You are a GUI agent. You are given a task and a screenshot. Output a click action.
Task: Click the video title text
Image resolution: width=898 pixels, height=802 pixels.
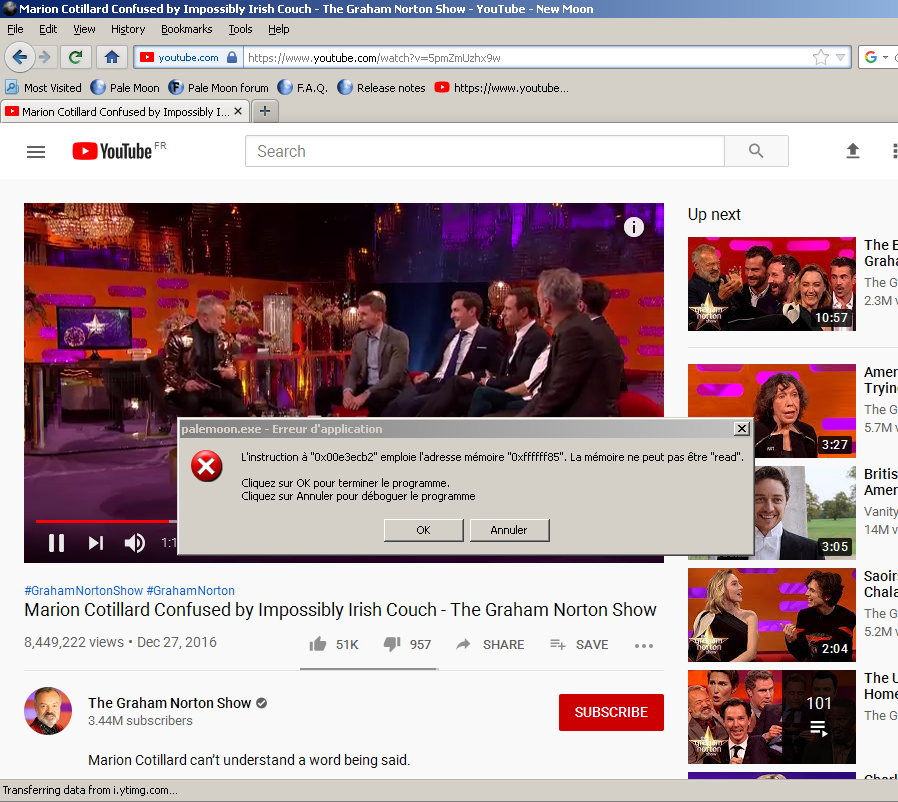pyautogui.click(x=340, y=610)
